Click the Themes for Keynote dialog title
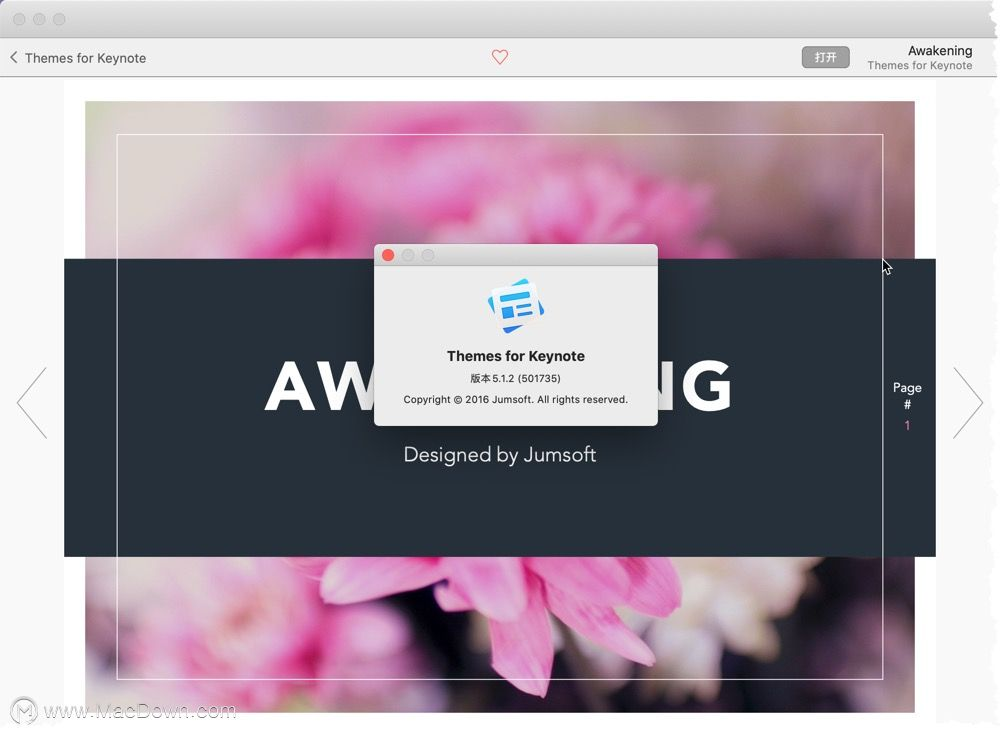Screen dimensions: 1000x730 click(515, 356)
